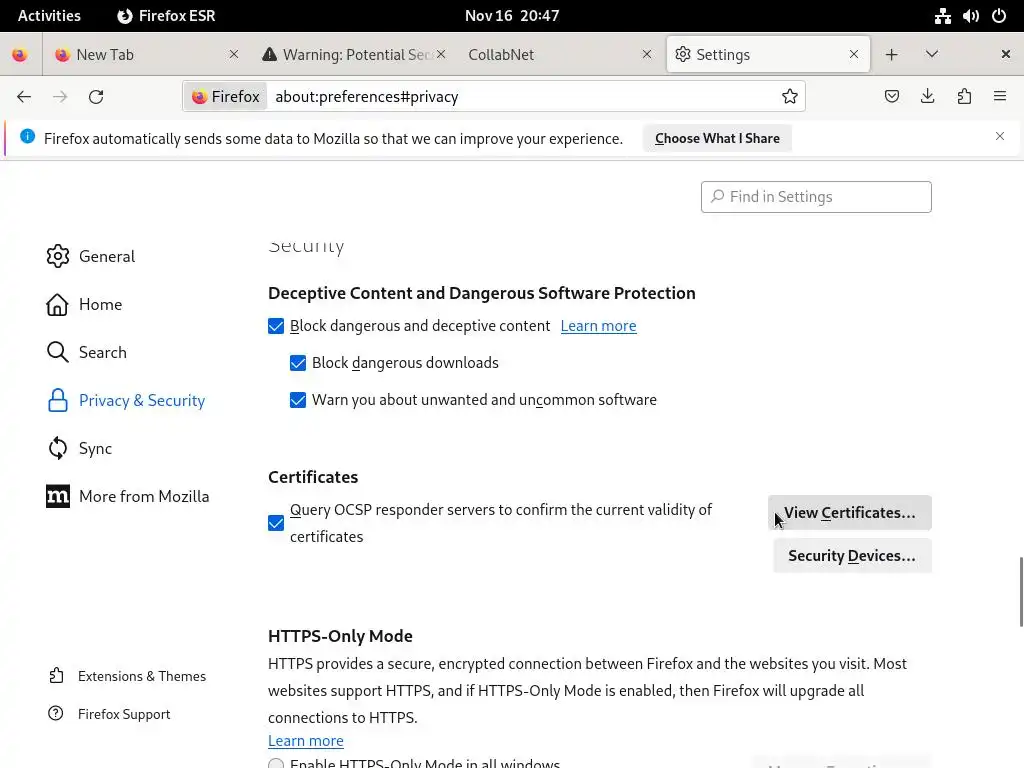Click the View Certificates button
1024x768 pixels.
pos(849,512)
